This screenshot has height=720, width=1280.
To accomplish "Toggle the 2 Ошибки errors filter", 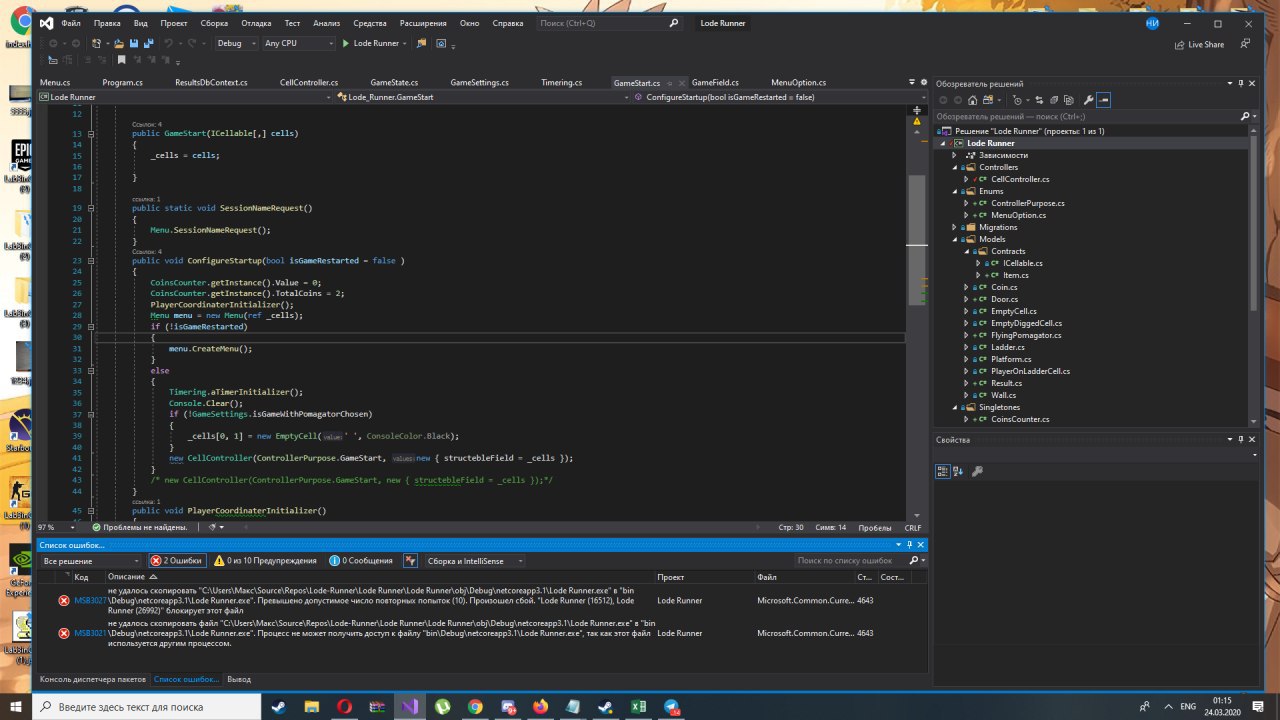I will click(176, 561).
